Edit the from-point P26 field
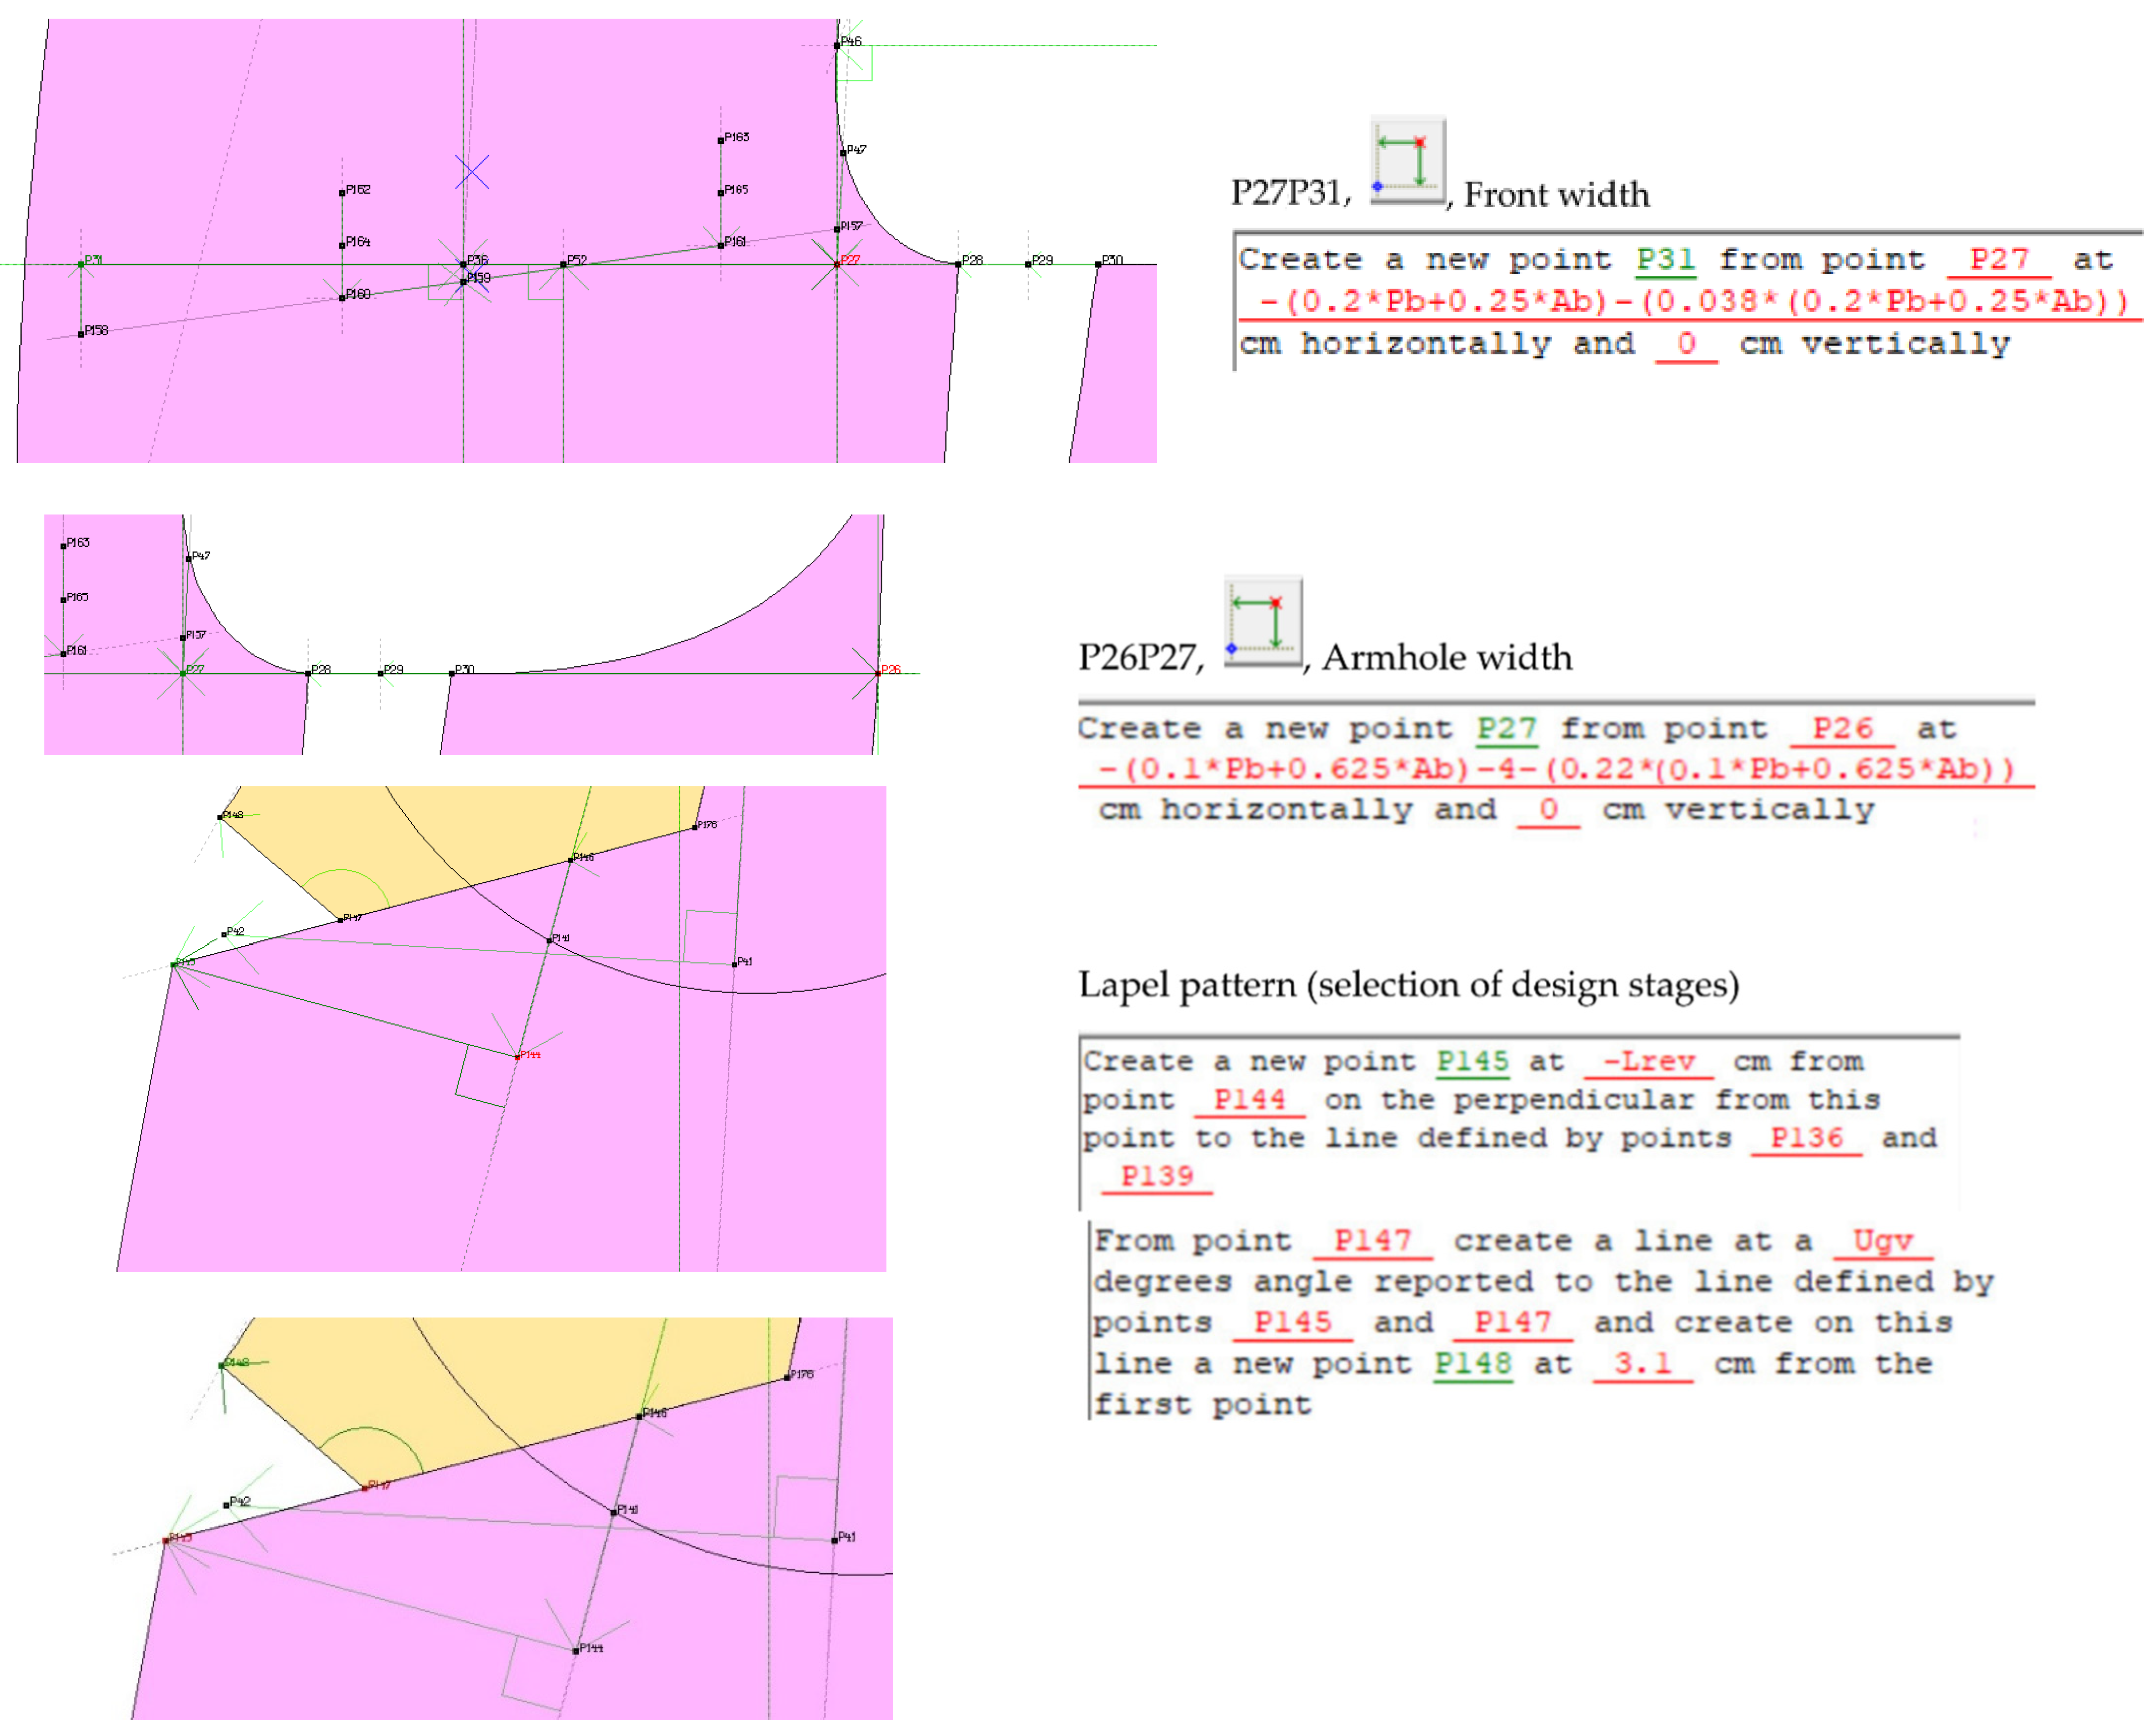 pyautogui.click(x=1841, y=728)
